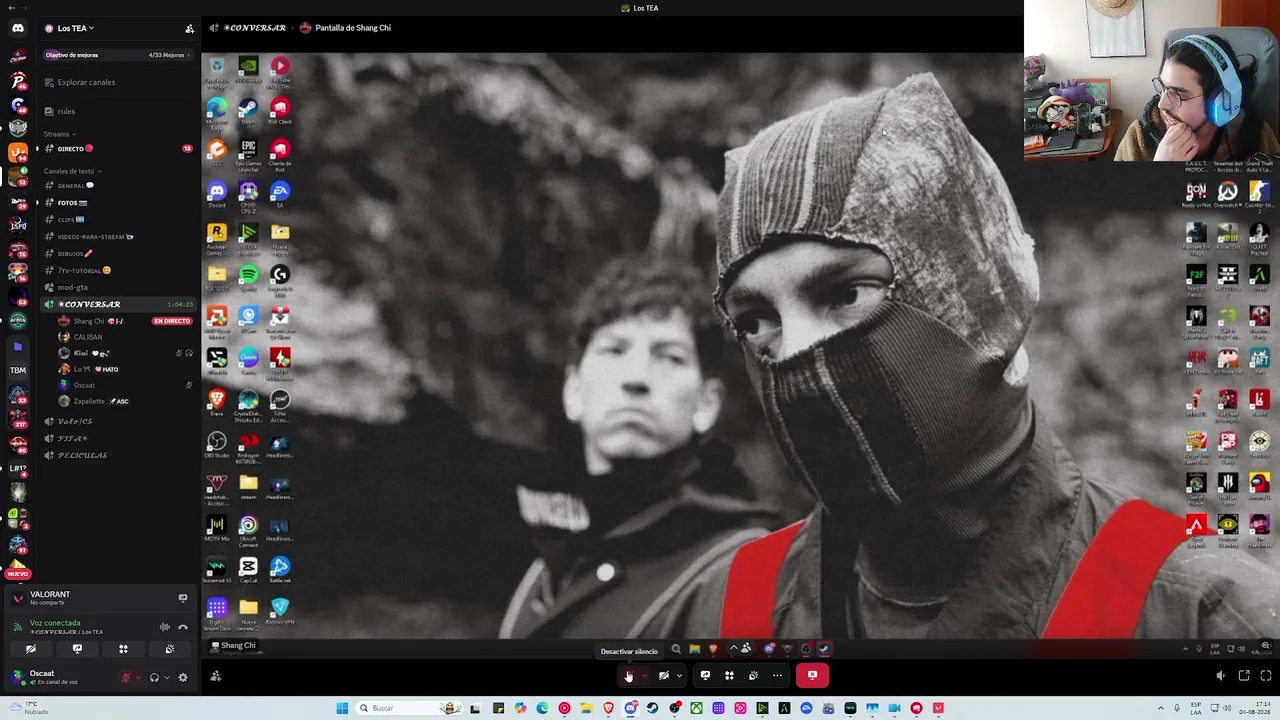Click the Buscar search box on the taskbar

pos(408,708)
